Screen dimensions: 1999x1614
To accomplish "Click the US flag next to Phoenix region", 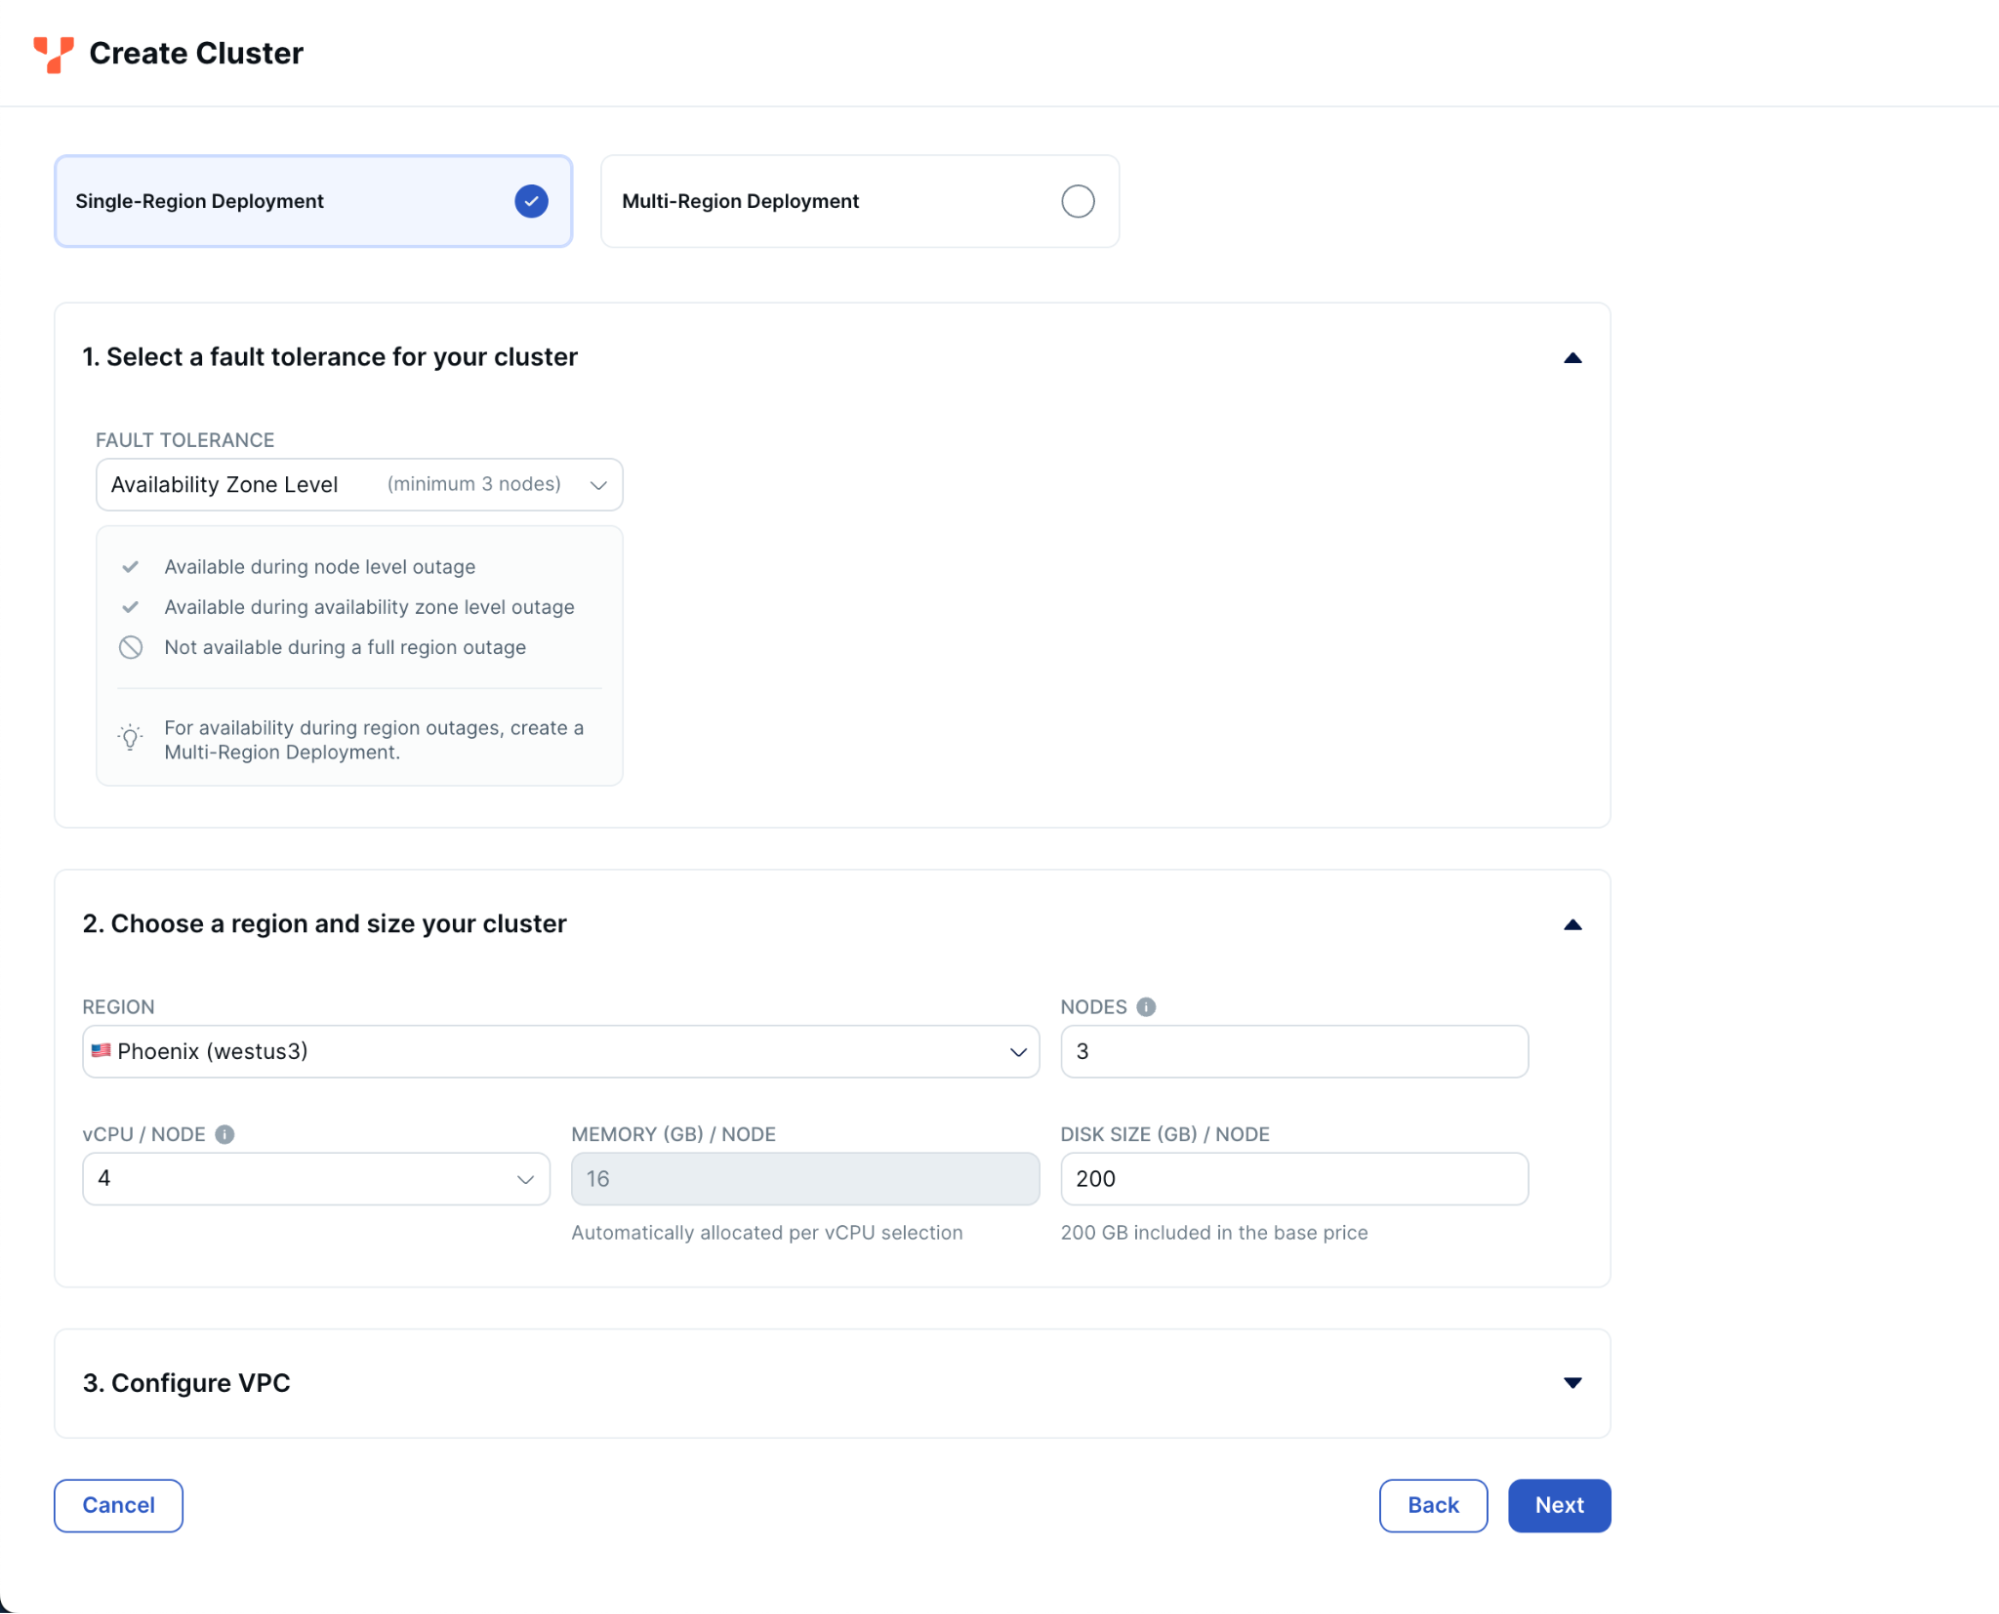I will [101, 1051].
